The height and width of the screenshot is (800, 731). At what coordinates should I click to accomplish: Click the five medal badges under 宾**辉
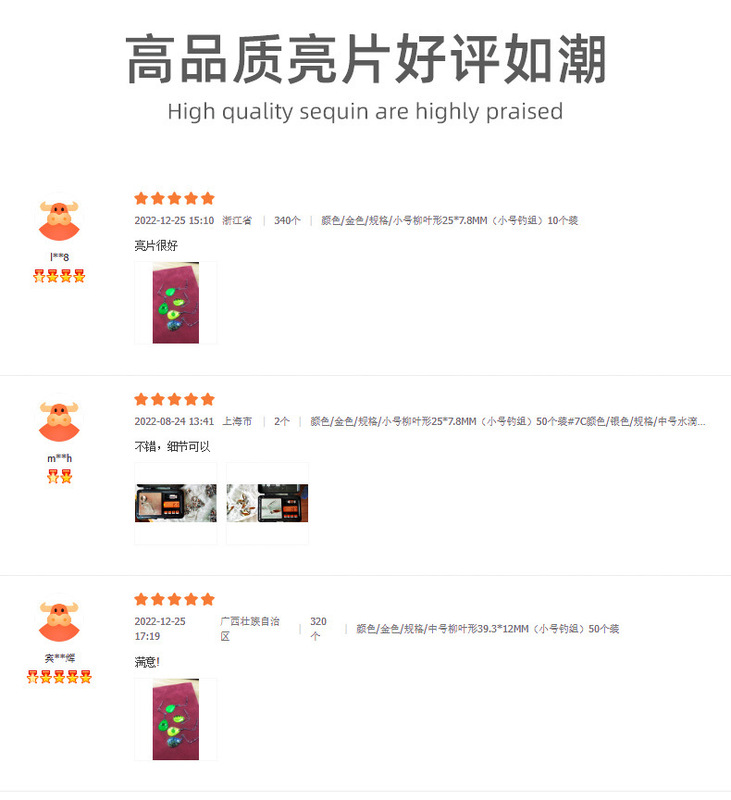[x=59, y=677]
